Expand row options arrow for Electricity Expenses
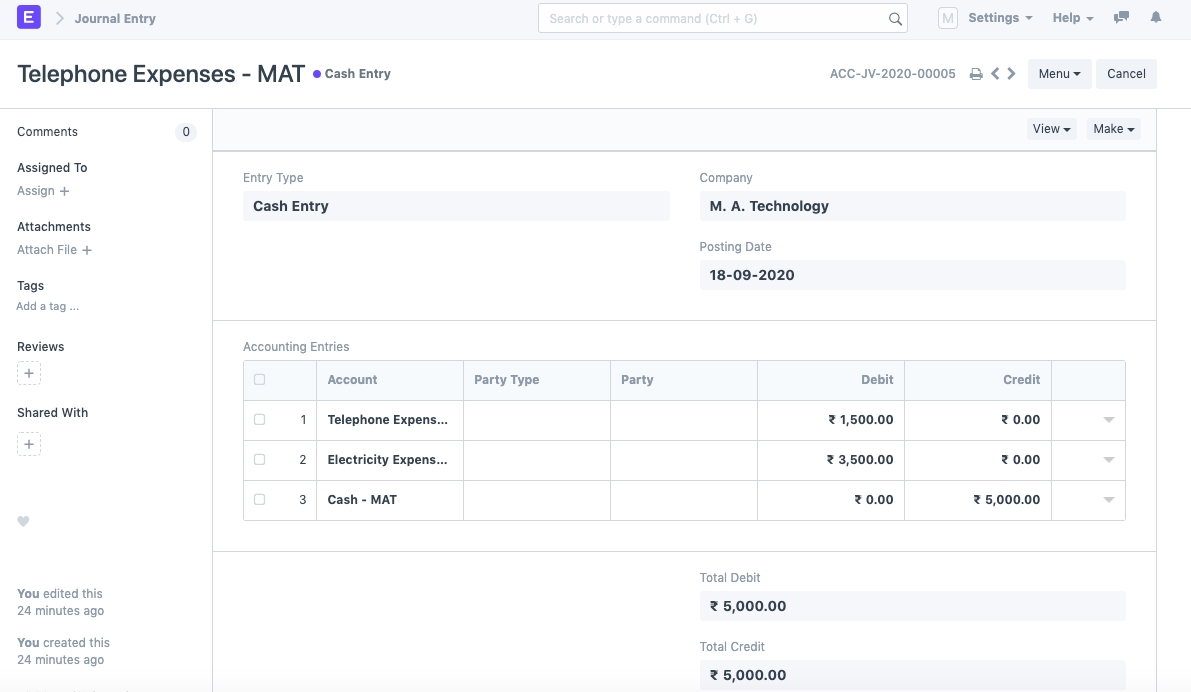Image resolution: width=1191 pixels, height=692 pixels. 1108,460
